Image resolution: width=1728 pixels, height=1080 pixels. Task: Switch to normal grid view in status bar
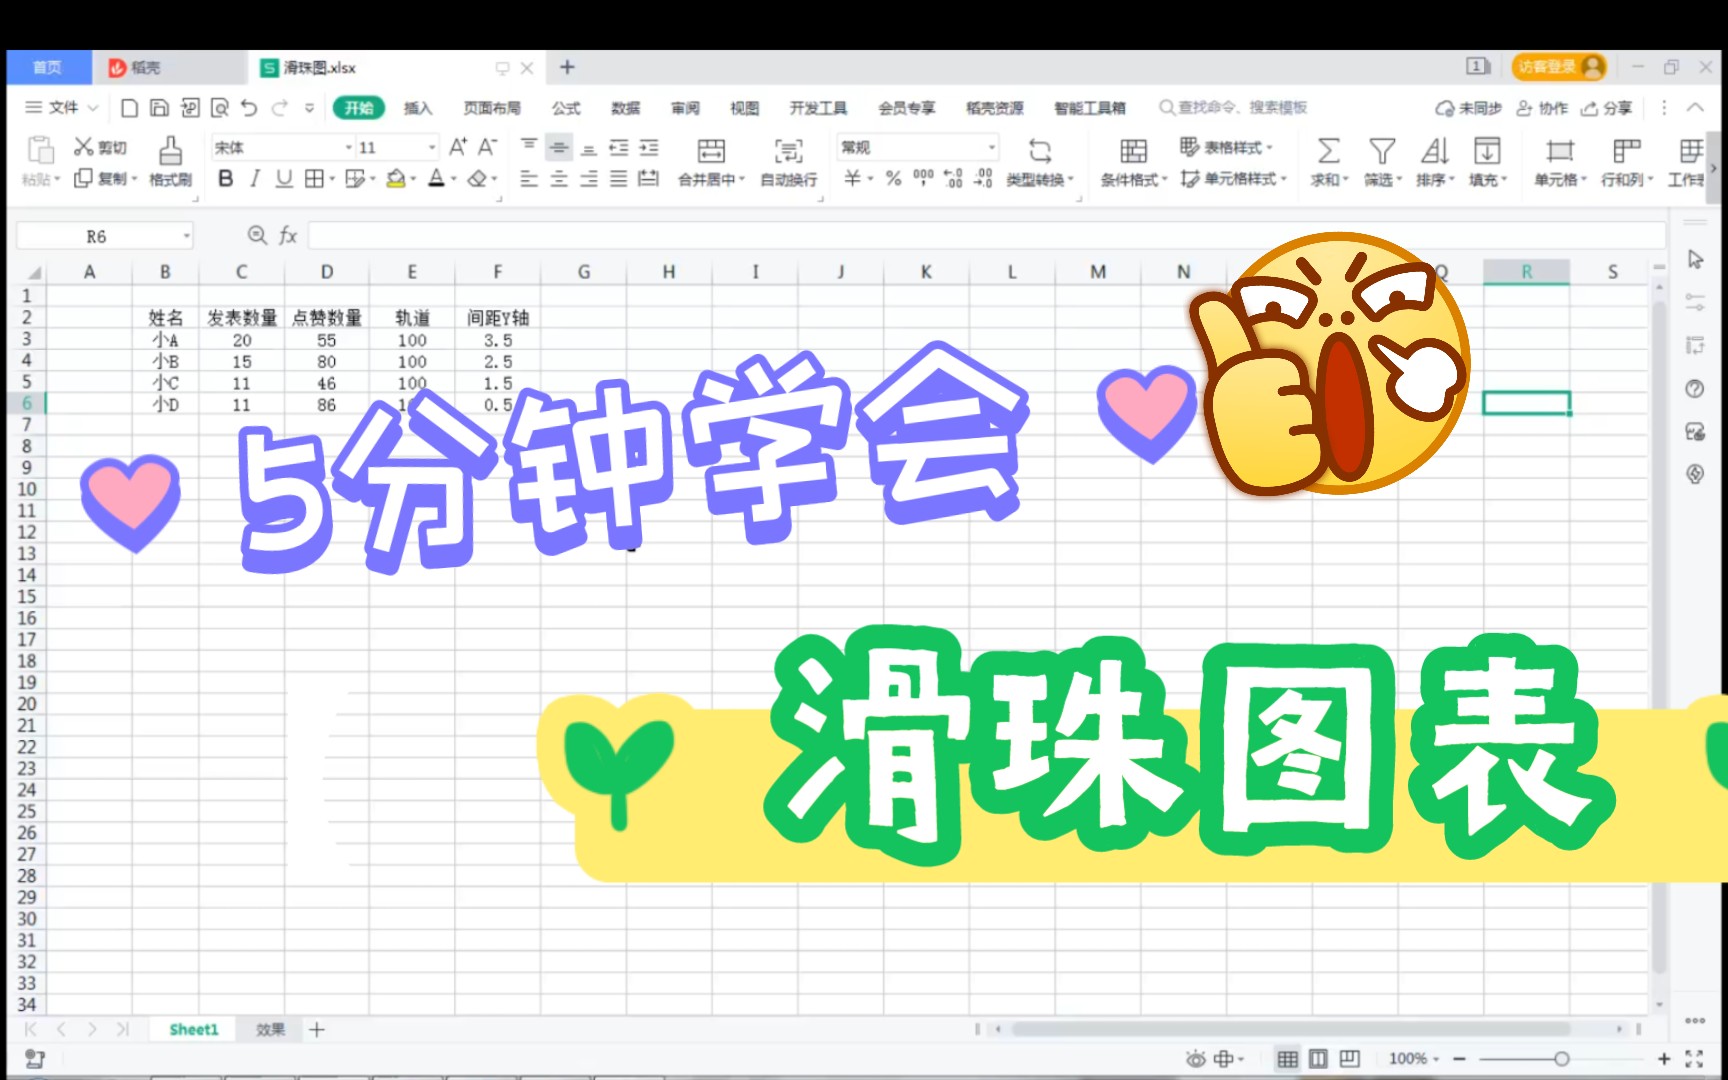[1288, 1058]
